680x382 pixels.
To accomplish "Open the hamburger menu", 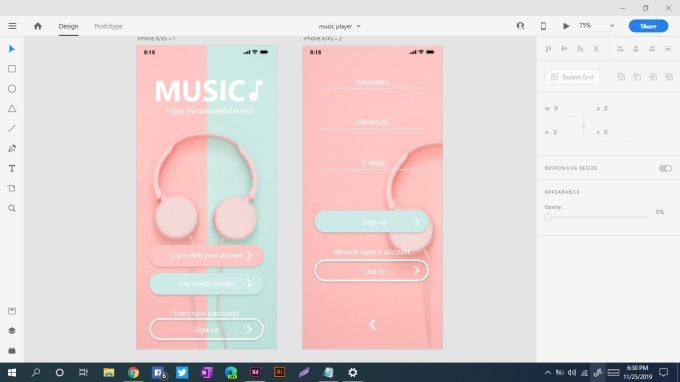I will tap(12, 26).
